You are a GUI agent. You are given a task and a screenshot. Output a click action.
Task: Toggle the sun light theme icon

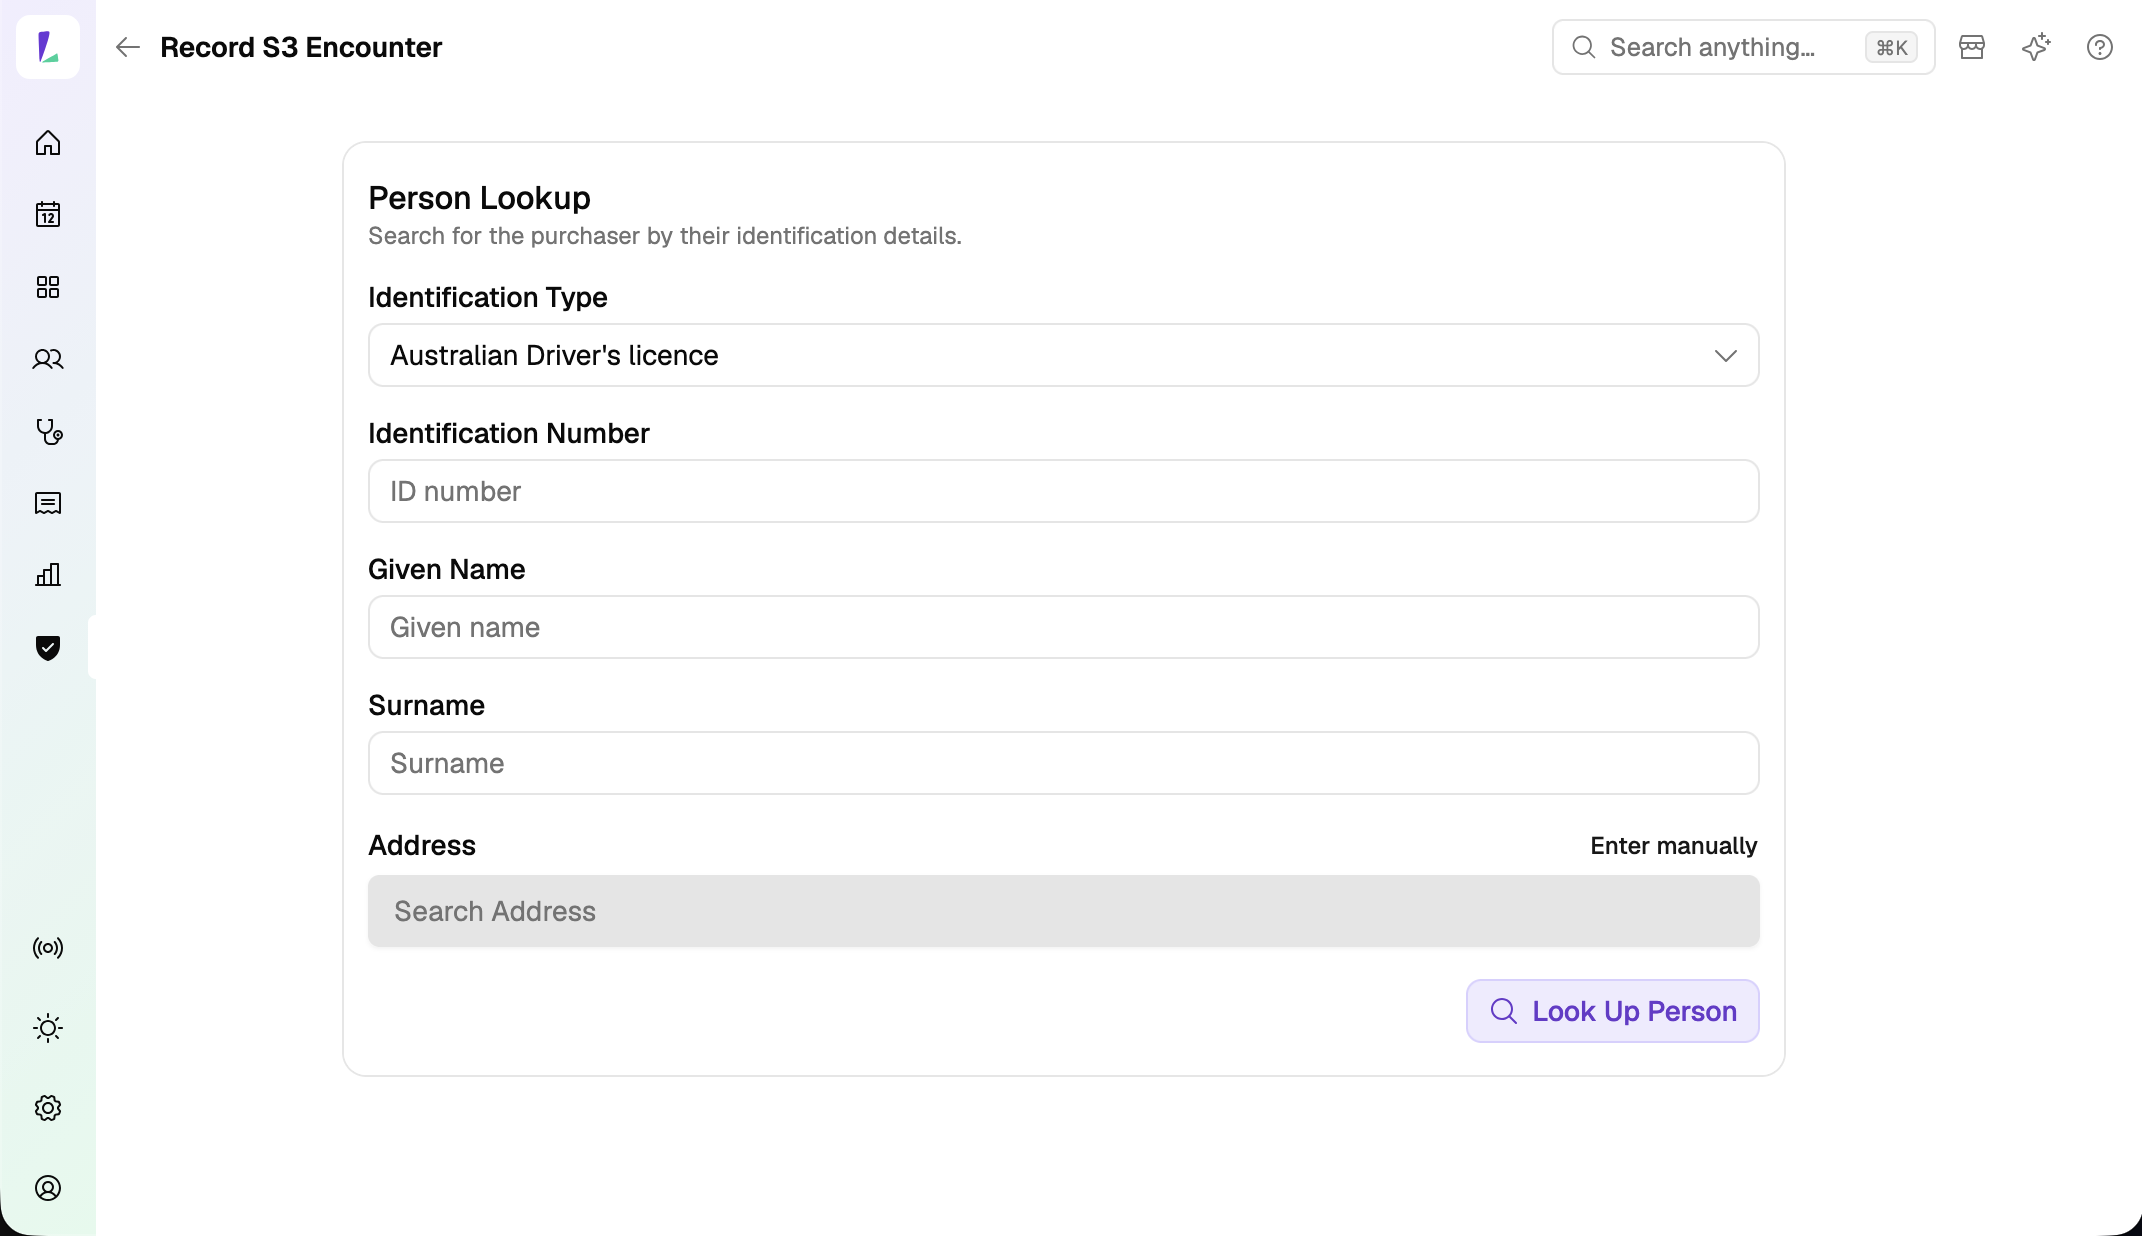pyautogui.click(x=48, y=1028)
